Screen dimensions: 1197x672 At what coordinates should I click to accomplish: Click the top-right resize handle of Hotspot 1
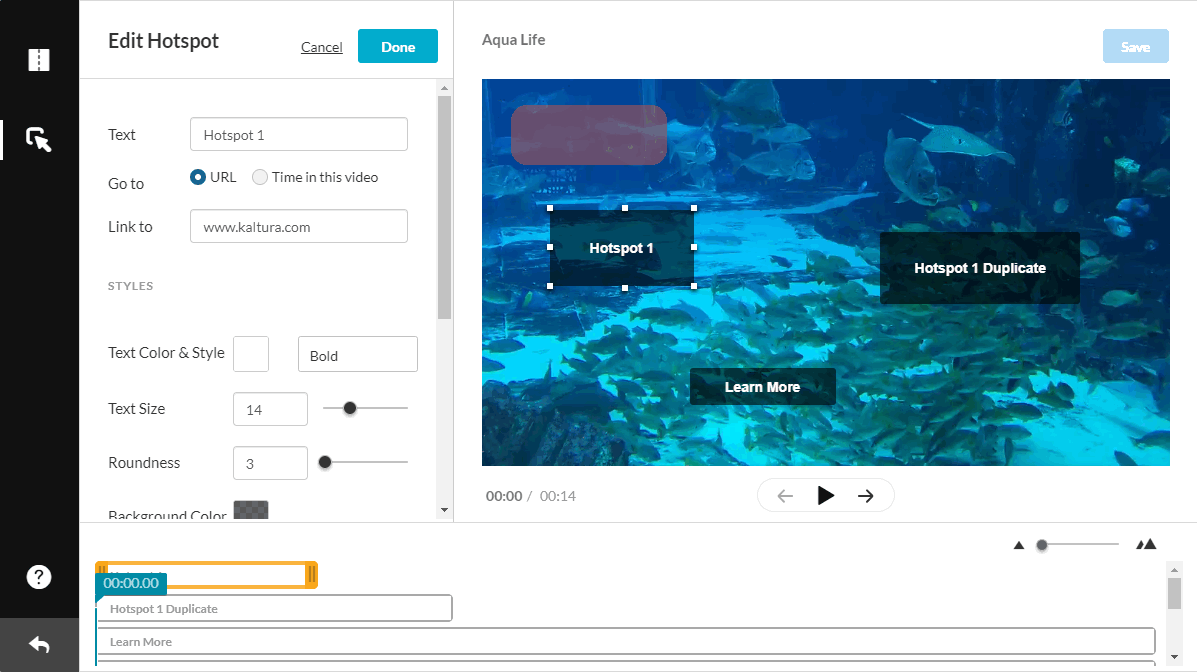click(694, 208)
